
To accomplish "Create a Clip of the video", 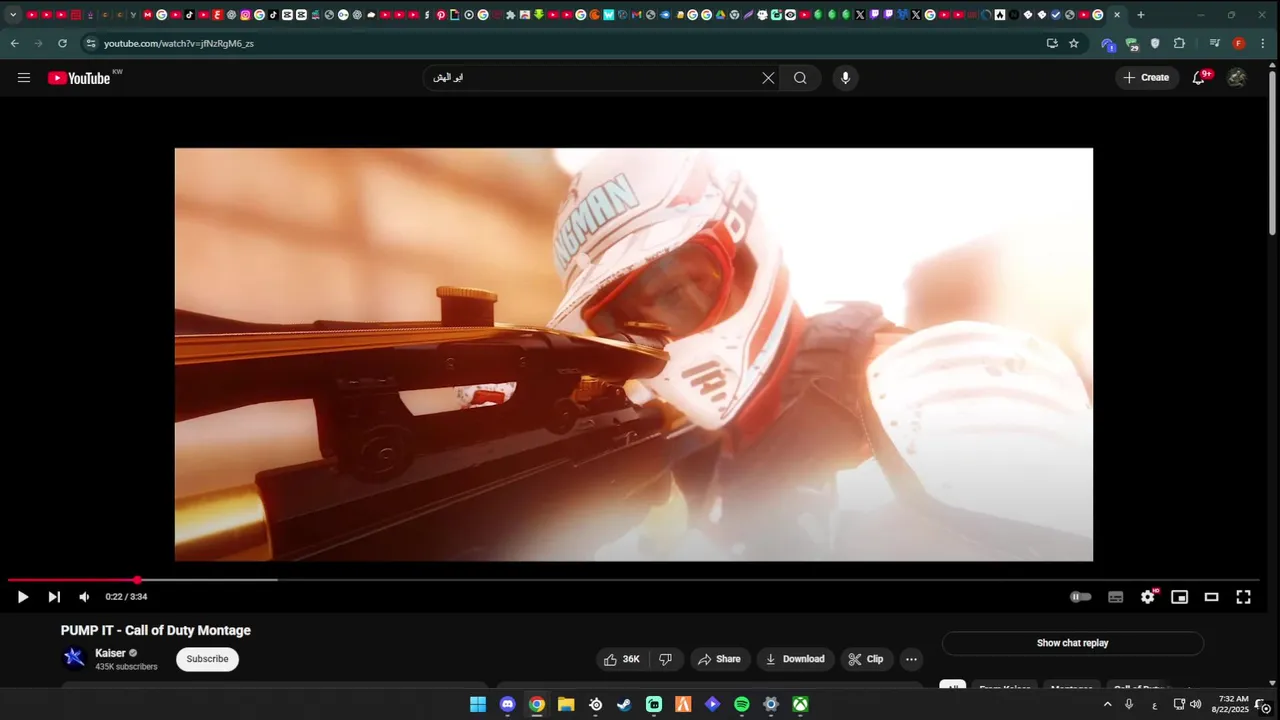I will click(x=866, y=659).
